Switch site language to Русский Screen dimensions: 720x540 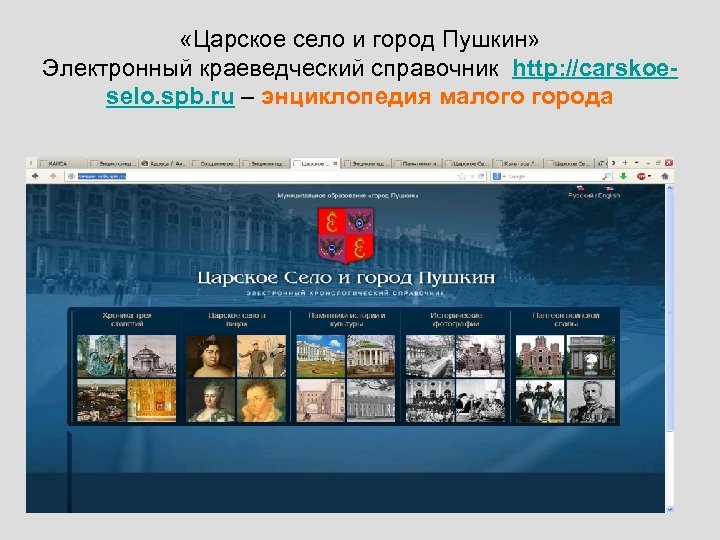pos(580,195)
